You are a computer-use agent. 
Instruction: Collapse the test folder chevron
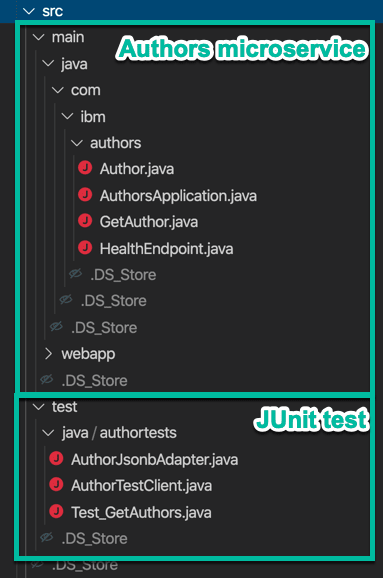click(x=38, y=407)
